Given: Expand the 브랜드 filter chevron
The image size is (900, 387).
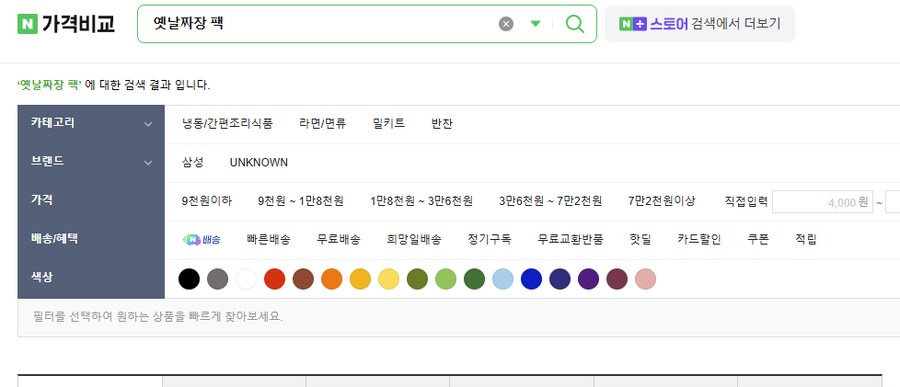Looking at the screenshot, I should [x=148, y=163].
